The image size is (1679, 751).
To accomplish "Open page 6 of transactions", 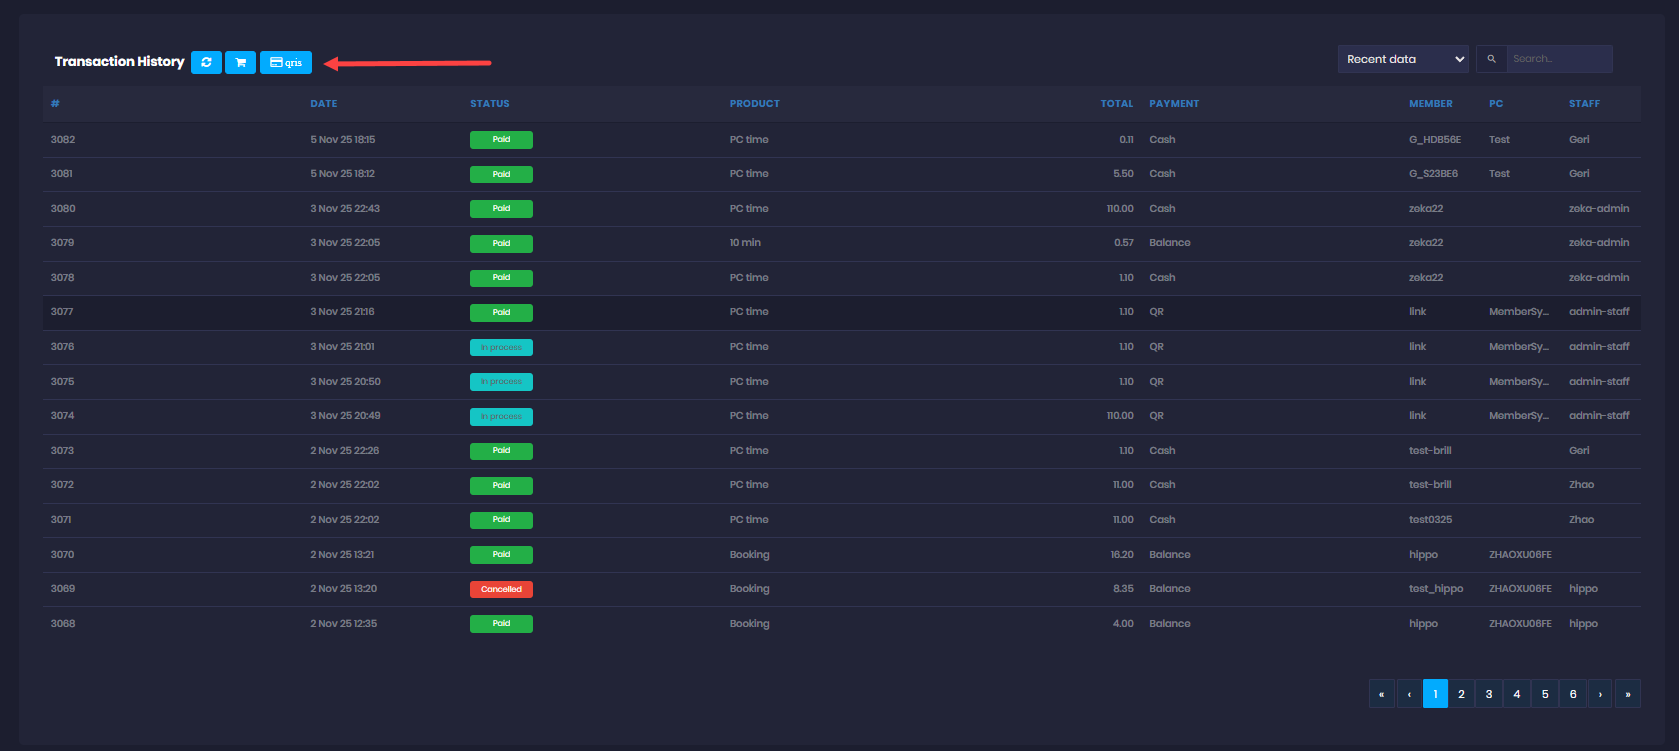I will tap(1573, 694).
